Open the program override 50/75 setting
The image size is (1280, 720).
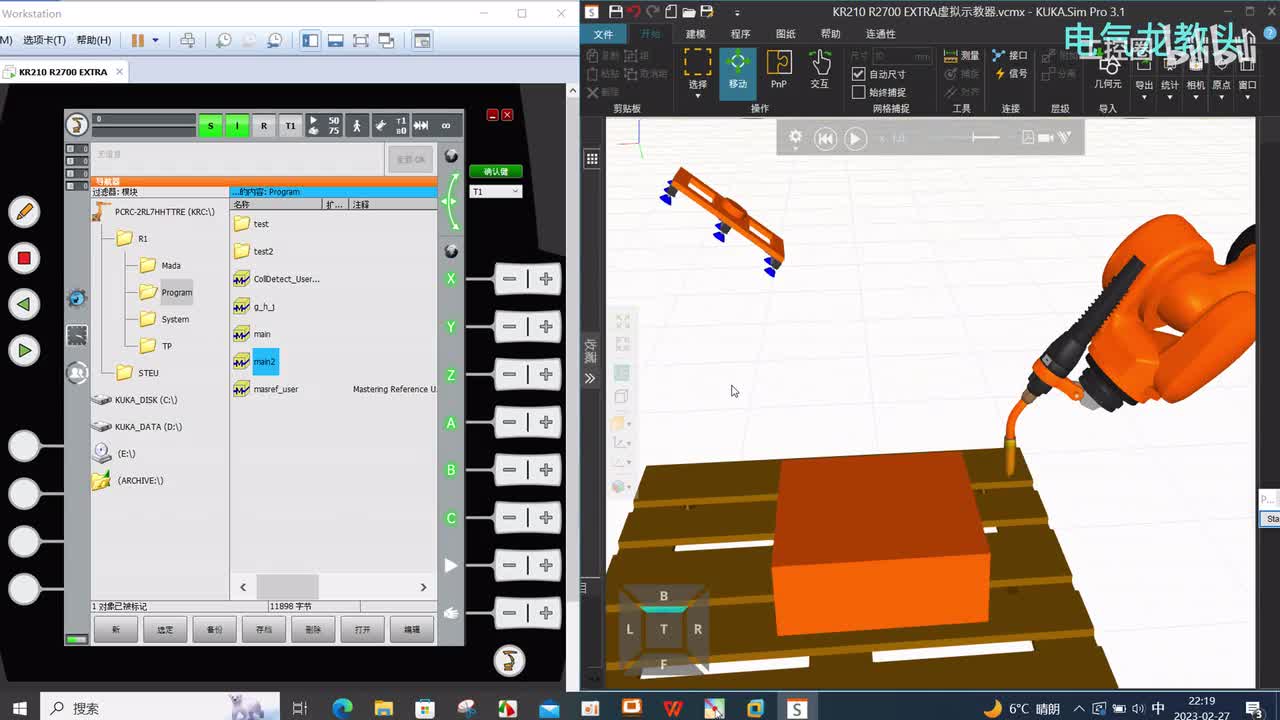point(324,126)
